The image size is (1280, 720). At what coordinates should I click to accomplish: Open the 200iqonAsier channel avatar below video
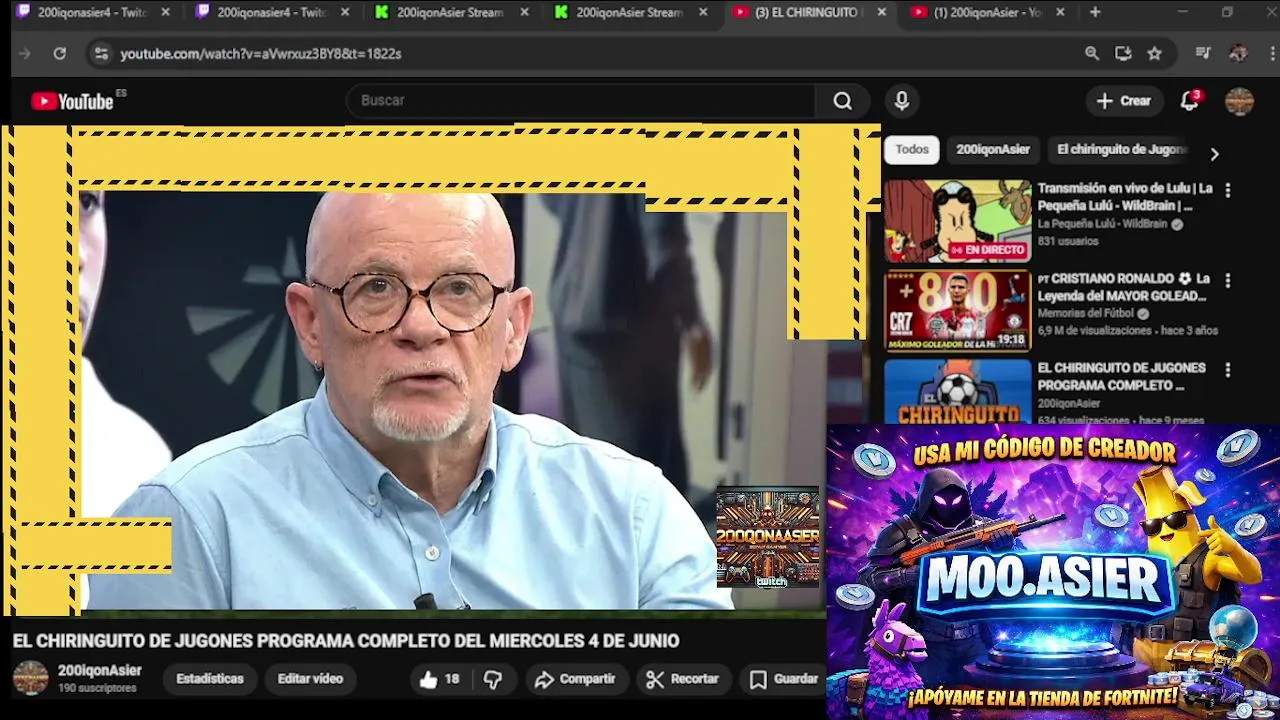click(30, 678)
